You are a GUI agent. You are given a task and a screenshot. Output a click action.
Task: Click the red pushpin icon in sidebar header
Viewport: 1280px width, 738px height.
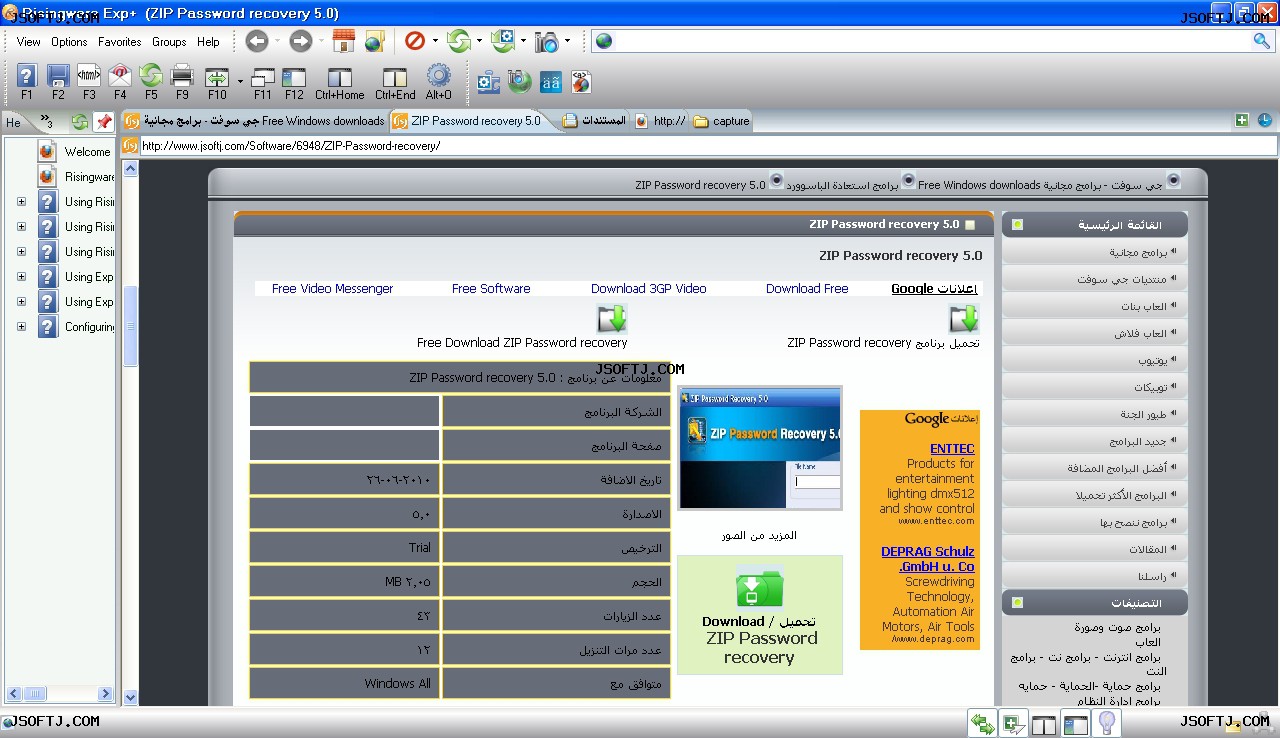coord(104,122)
